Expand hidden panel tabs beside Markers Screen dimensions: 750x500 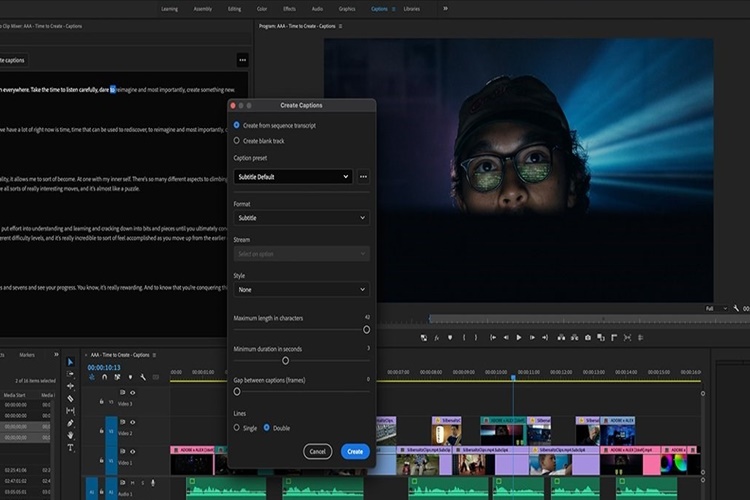pyautogui.click(x=56, y=355)
